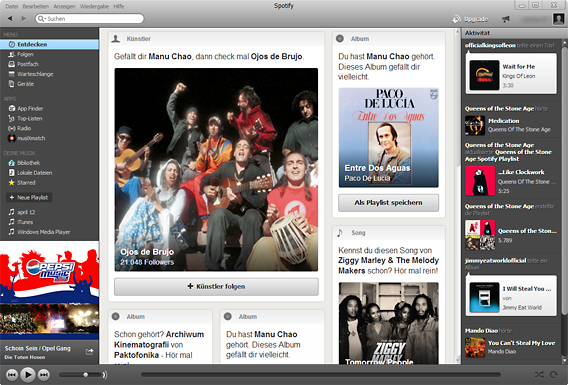This screenshot has width=568, height=385.
Task: Click the previous track button
Action: tap(12, 375)
